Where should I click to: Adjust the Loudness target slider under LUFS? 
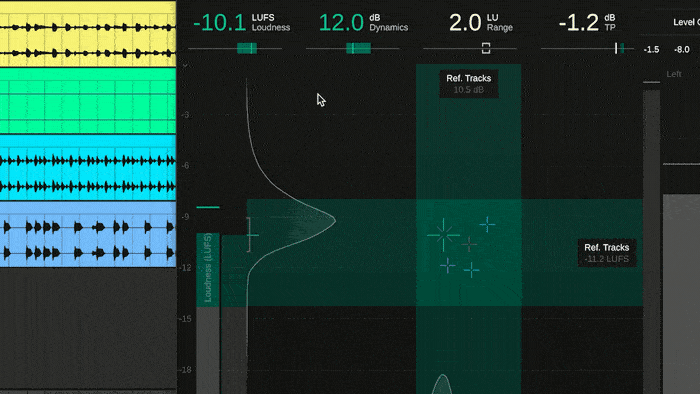[x=247, y=48]
